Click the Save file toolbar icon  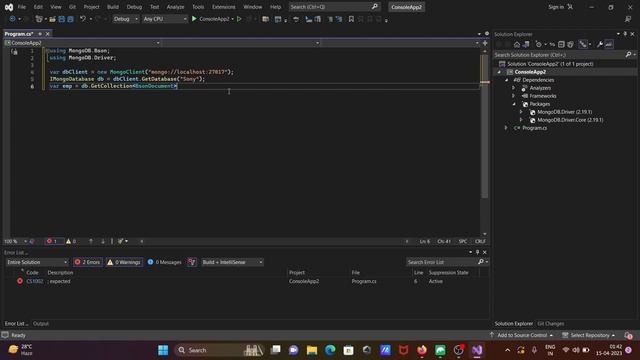pos(62,19)
